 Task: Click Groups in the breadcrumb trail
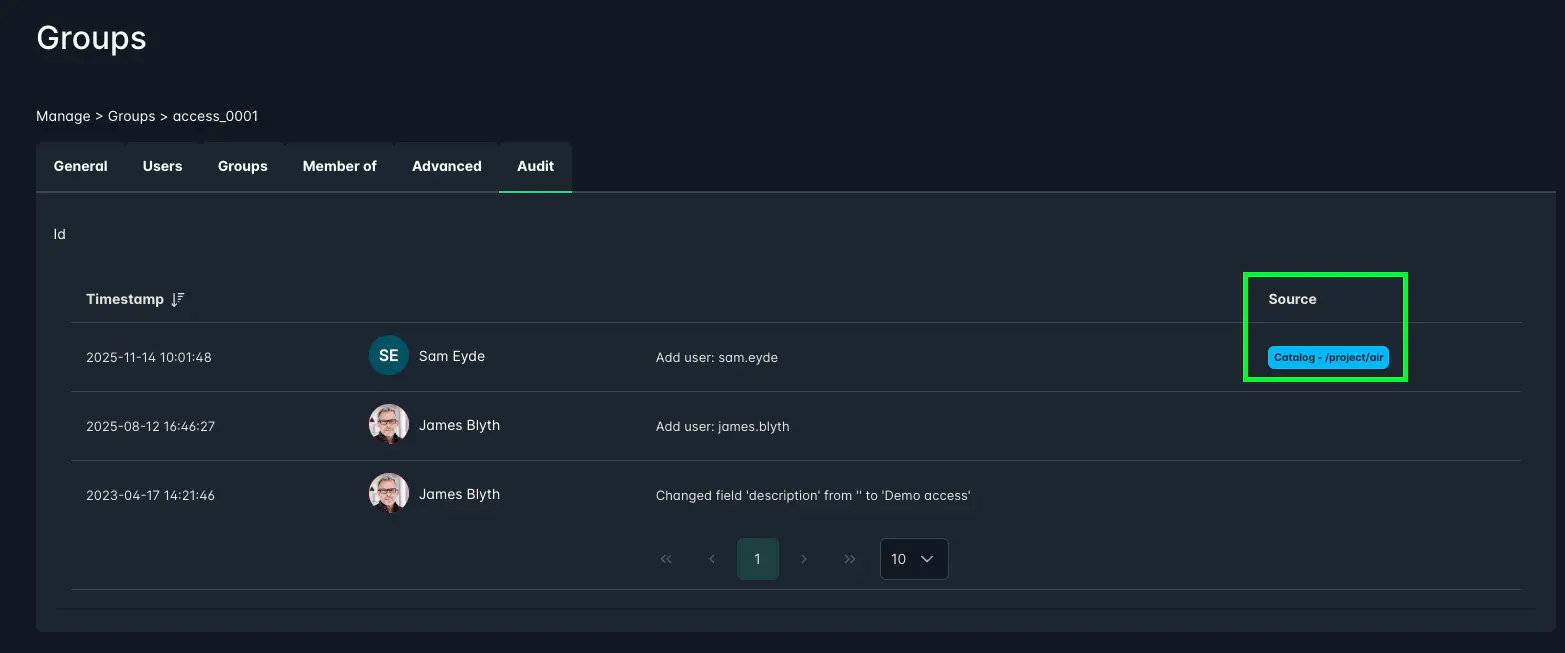point(131,116)
